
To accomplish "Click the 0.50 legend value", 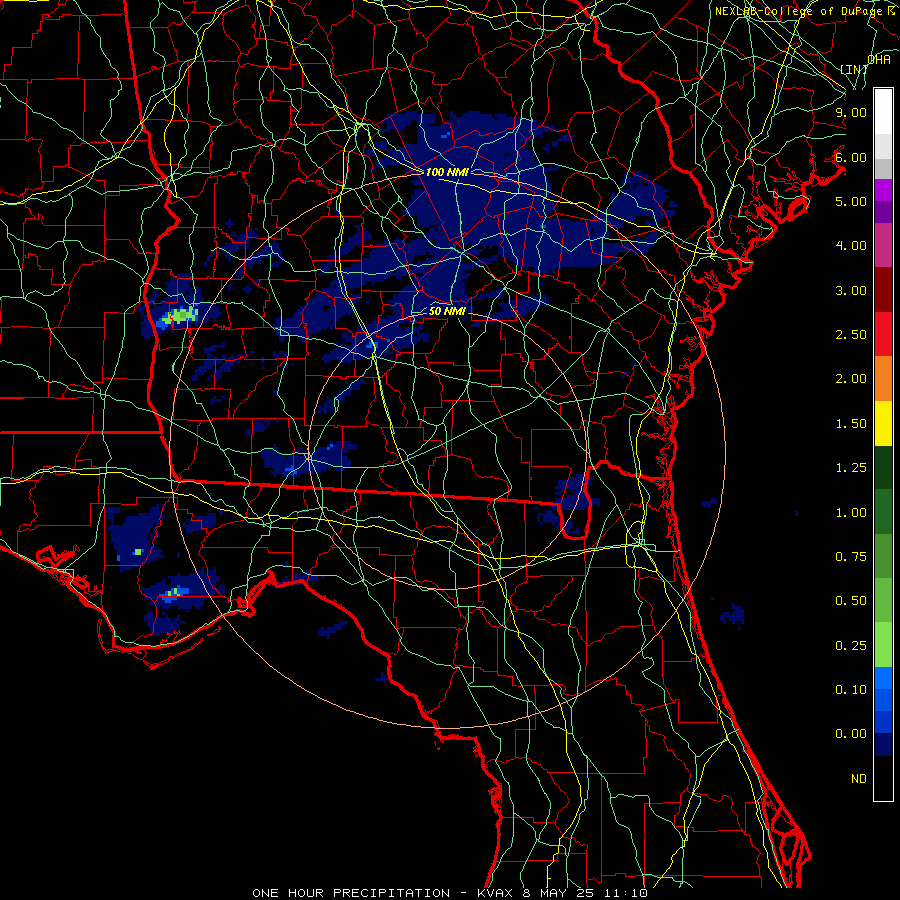I will [851, 601].
